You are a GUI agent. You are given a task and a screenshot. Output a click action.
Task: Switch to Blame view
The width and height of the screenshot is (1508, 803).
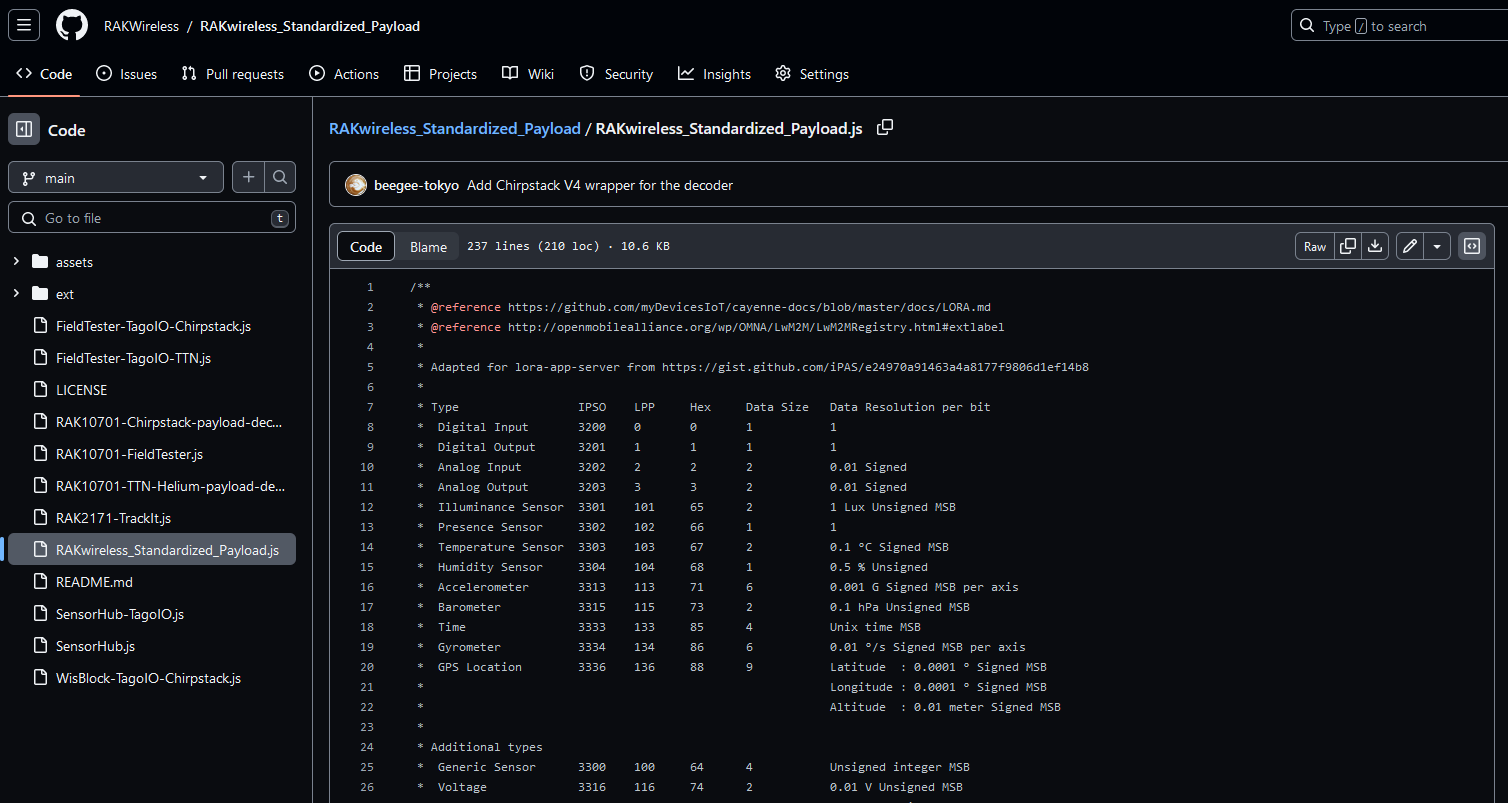428,247
